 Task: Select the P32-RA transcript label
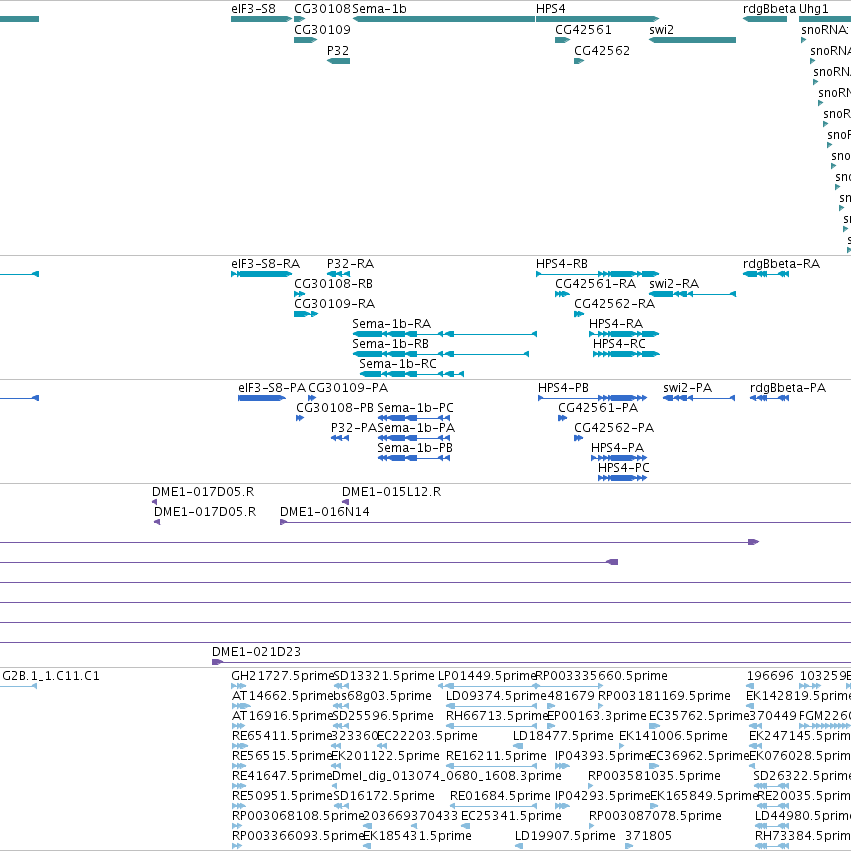coord(350,264)
